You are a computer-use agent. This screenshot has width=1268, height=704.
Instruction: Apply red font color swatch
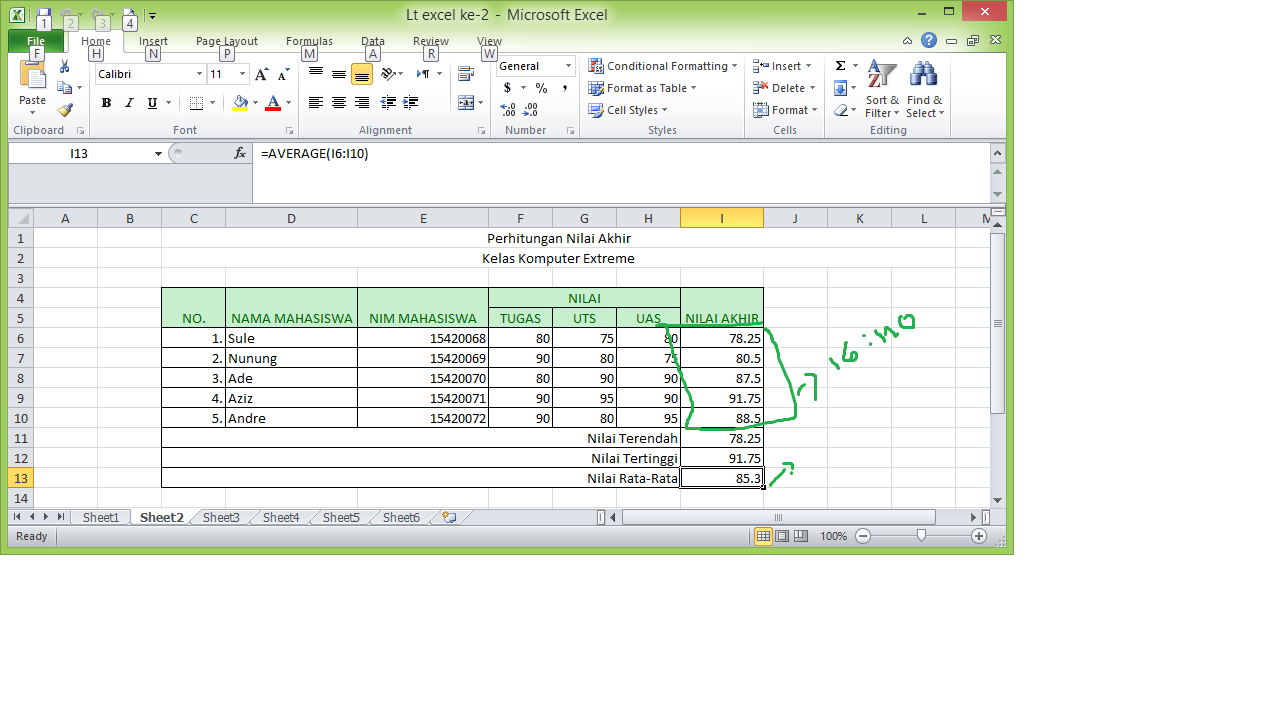click(x=274, y=108)
